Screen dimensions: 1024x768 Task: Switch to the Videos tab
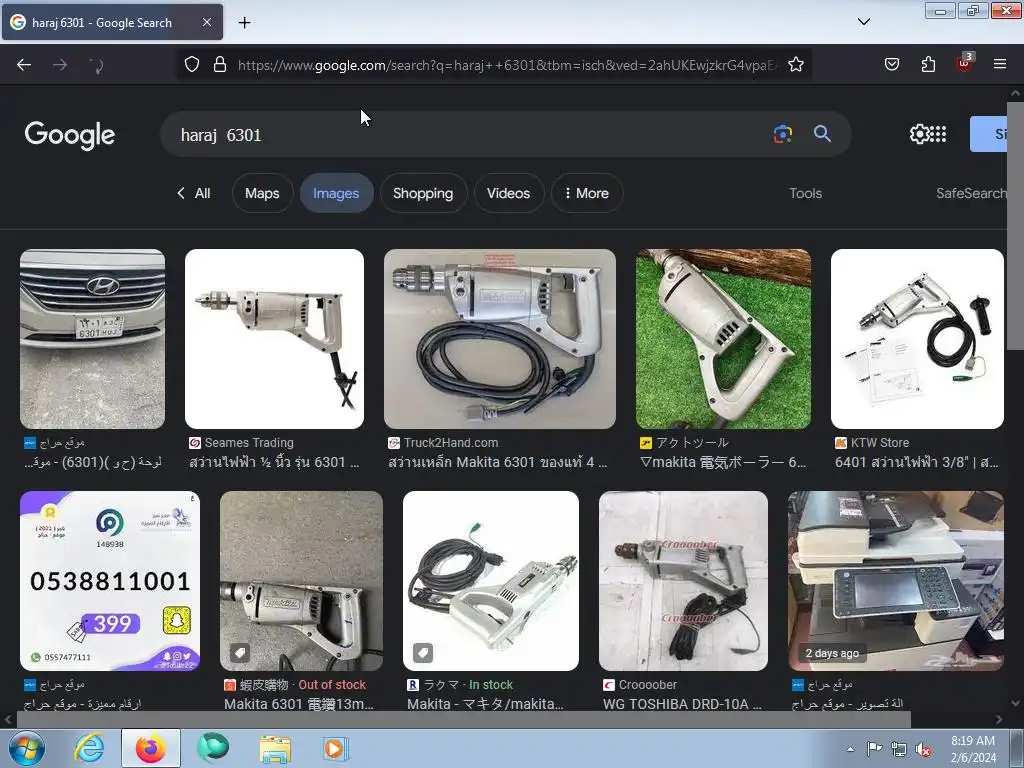pyautogui.click(x=508, y=193)
